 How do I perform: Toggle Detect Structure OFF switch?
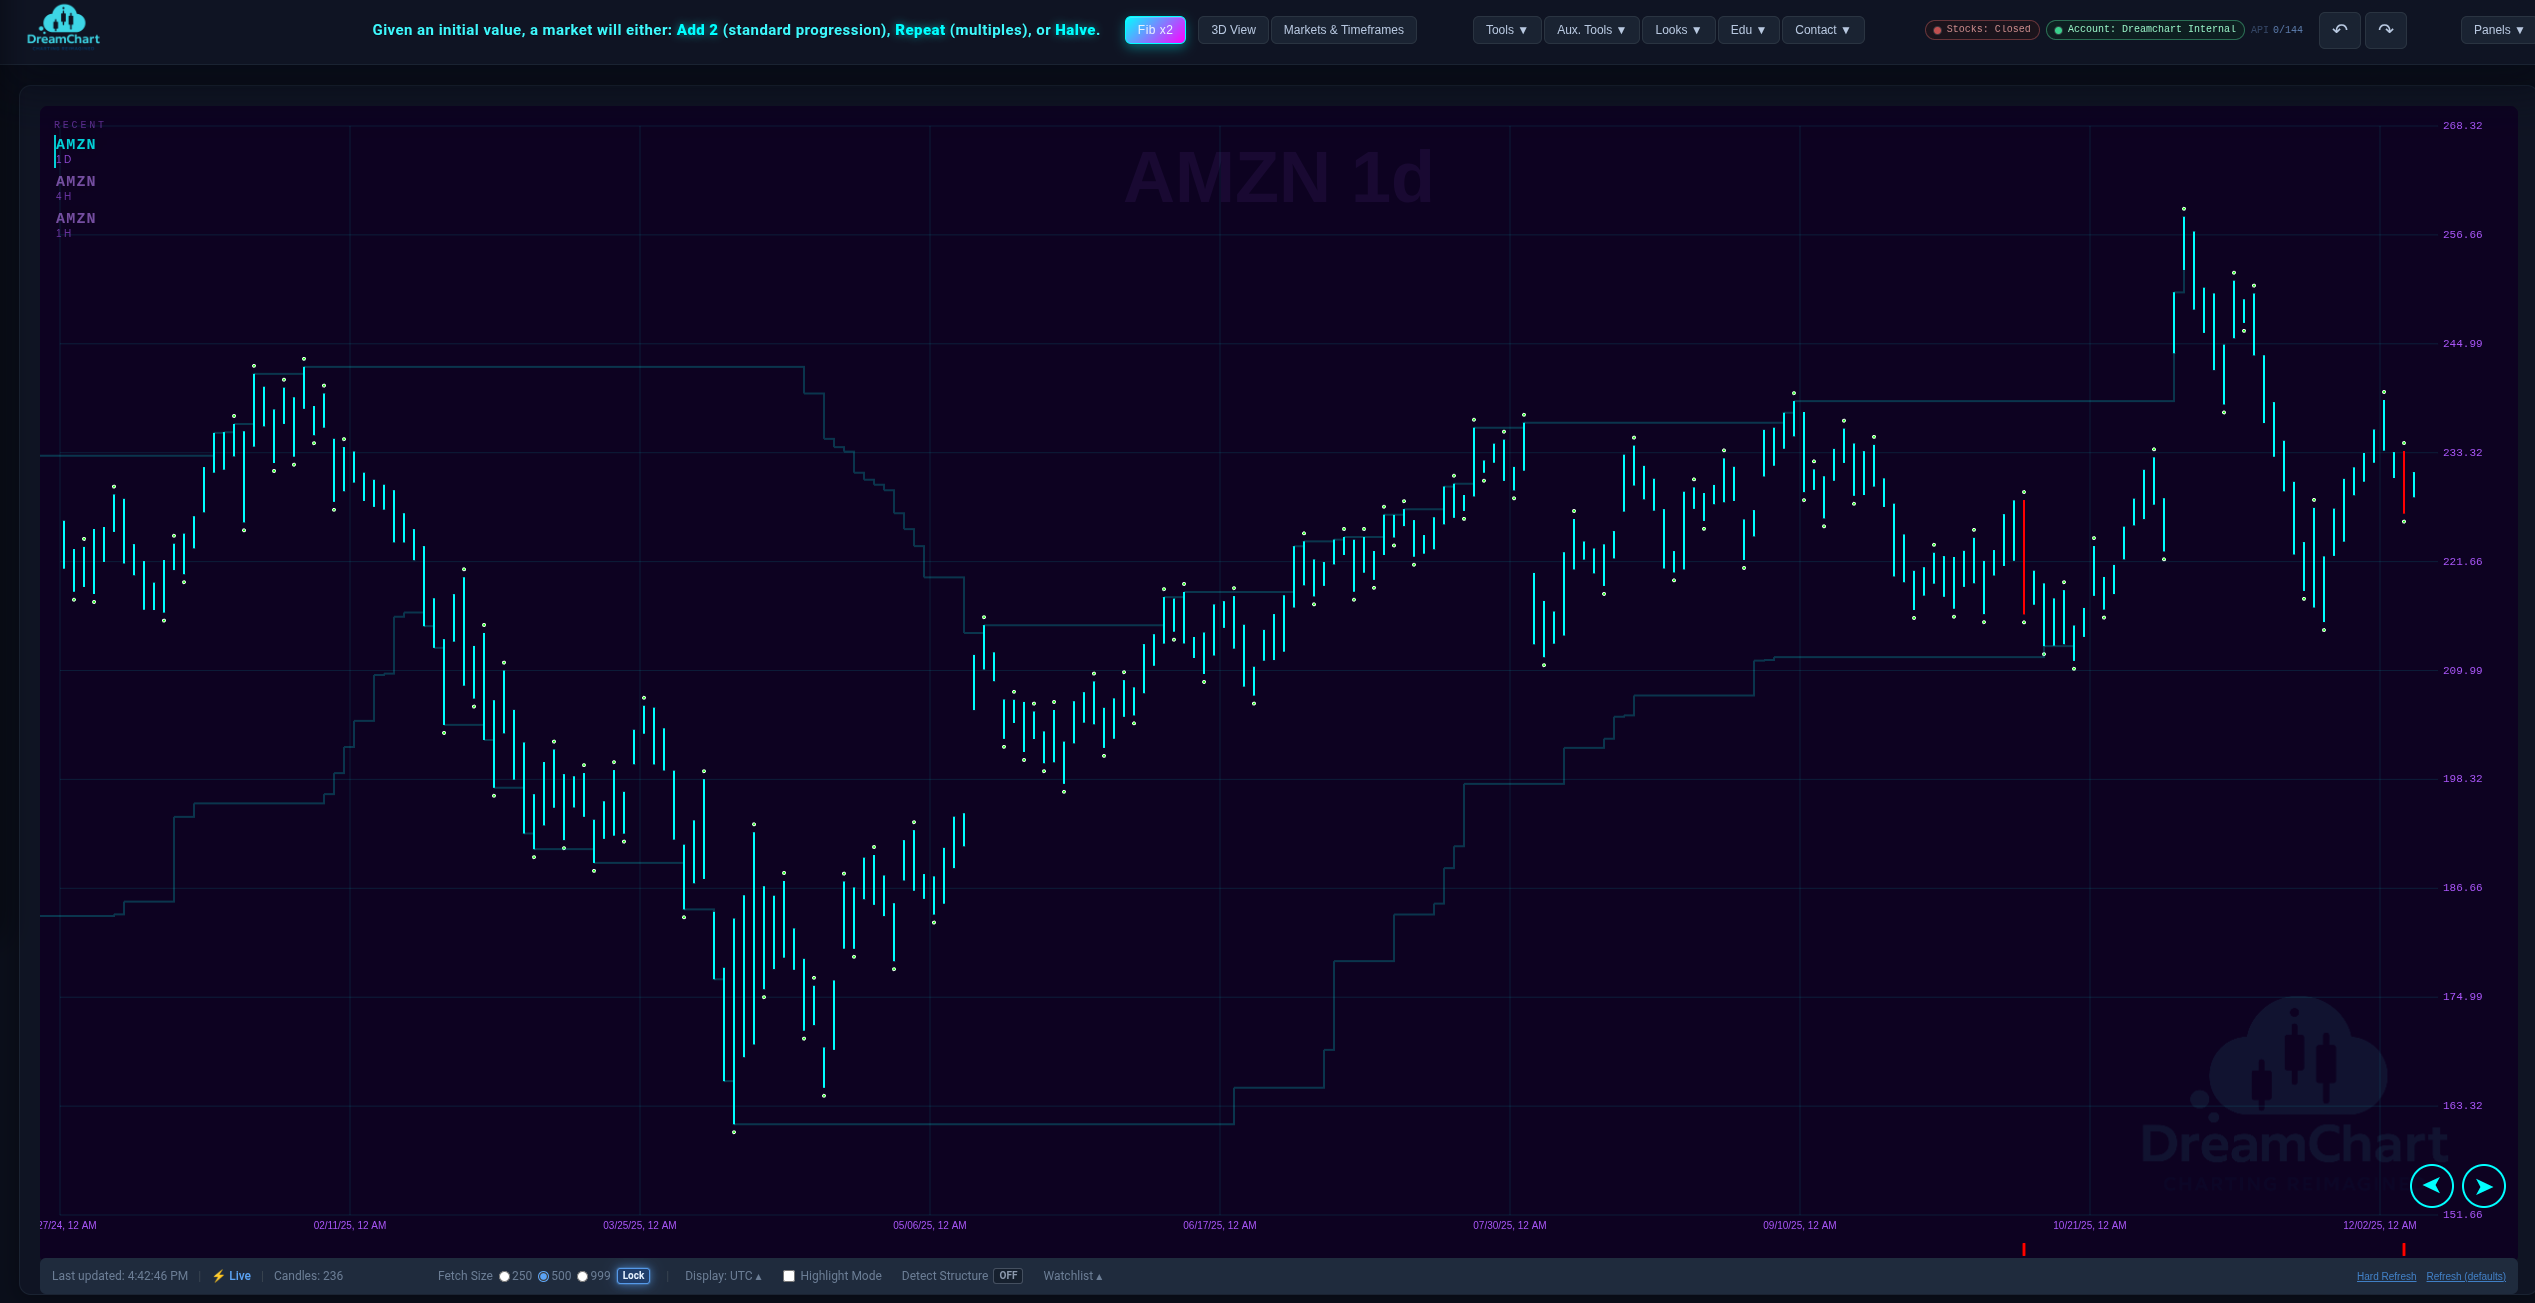[x=1008, y=1276]
